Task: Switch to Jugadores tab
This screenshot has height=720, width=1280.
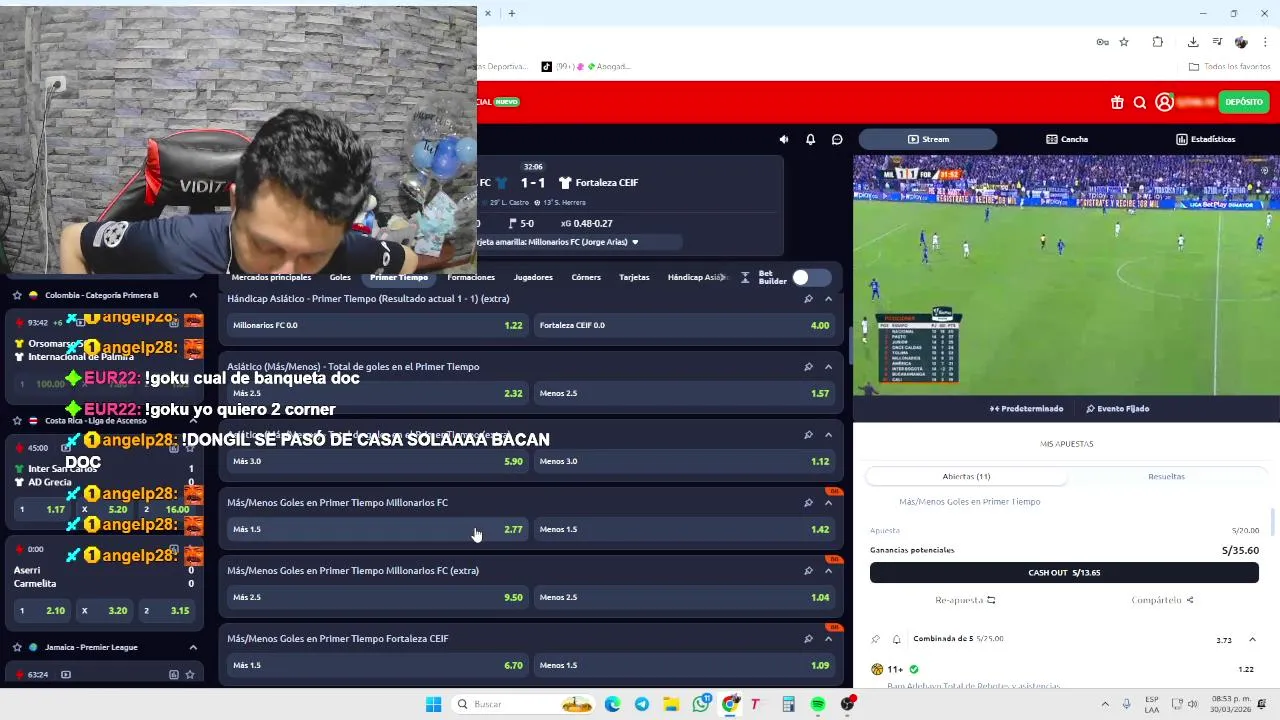Action: point(533,277)
